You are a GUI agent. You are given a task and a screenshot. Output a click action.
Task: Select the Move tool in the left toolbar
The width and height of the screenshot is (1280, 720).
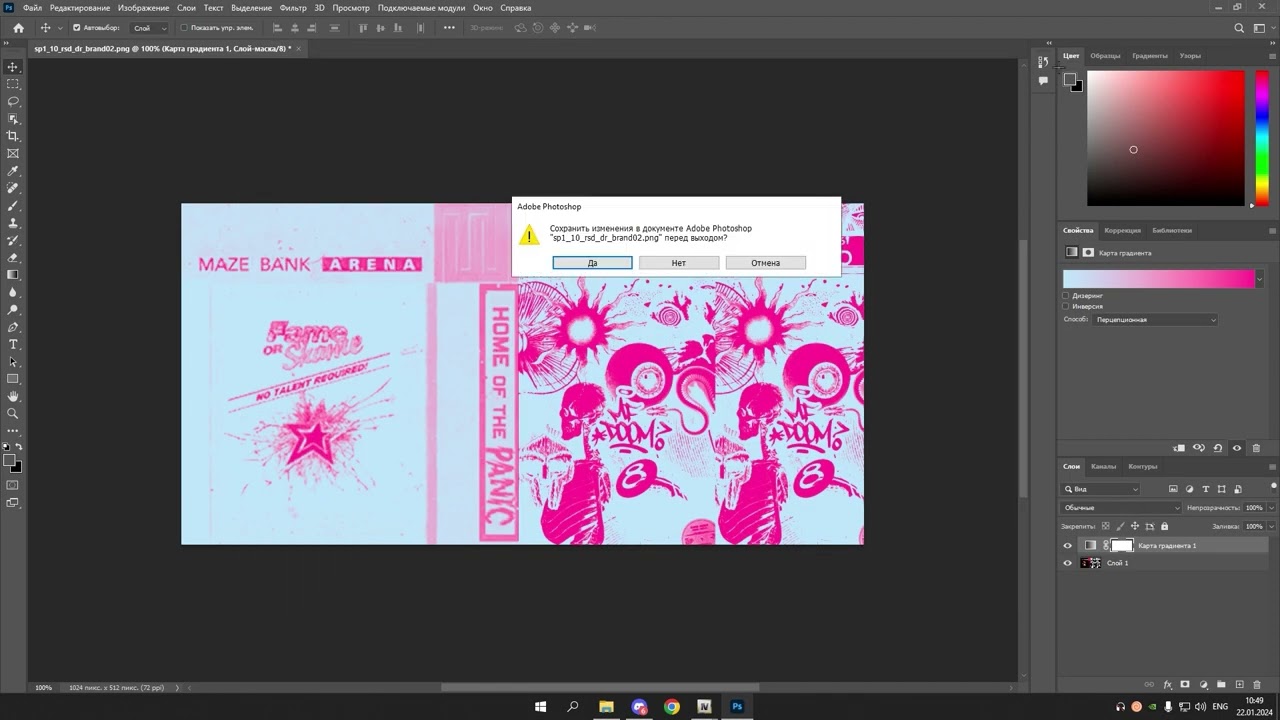pyautogui.click(x=13, y=67)
